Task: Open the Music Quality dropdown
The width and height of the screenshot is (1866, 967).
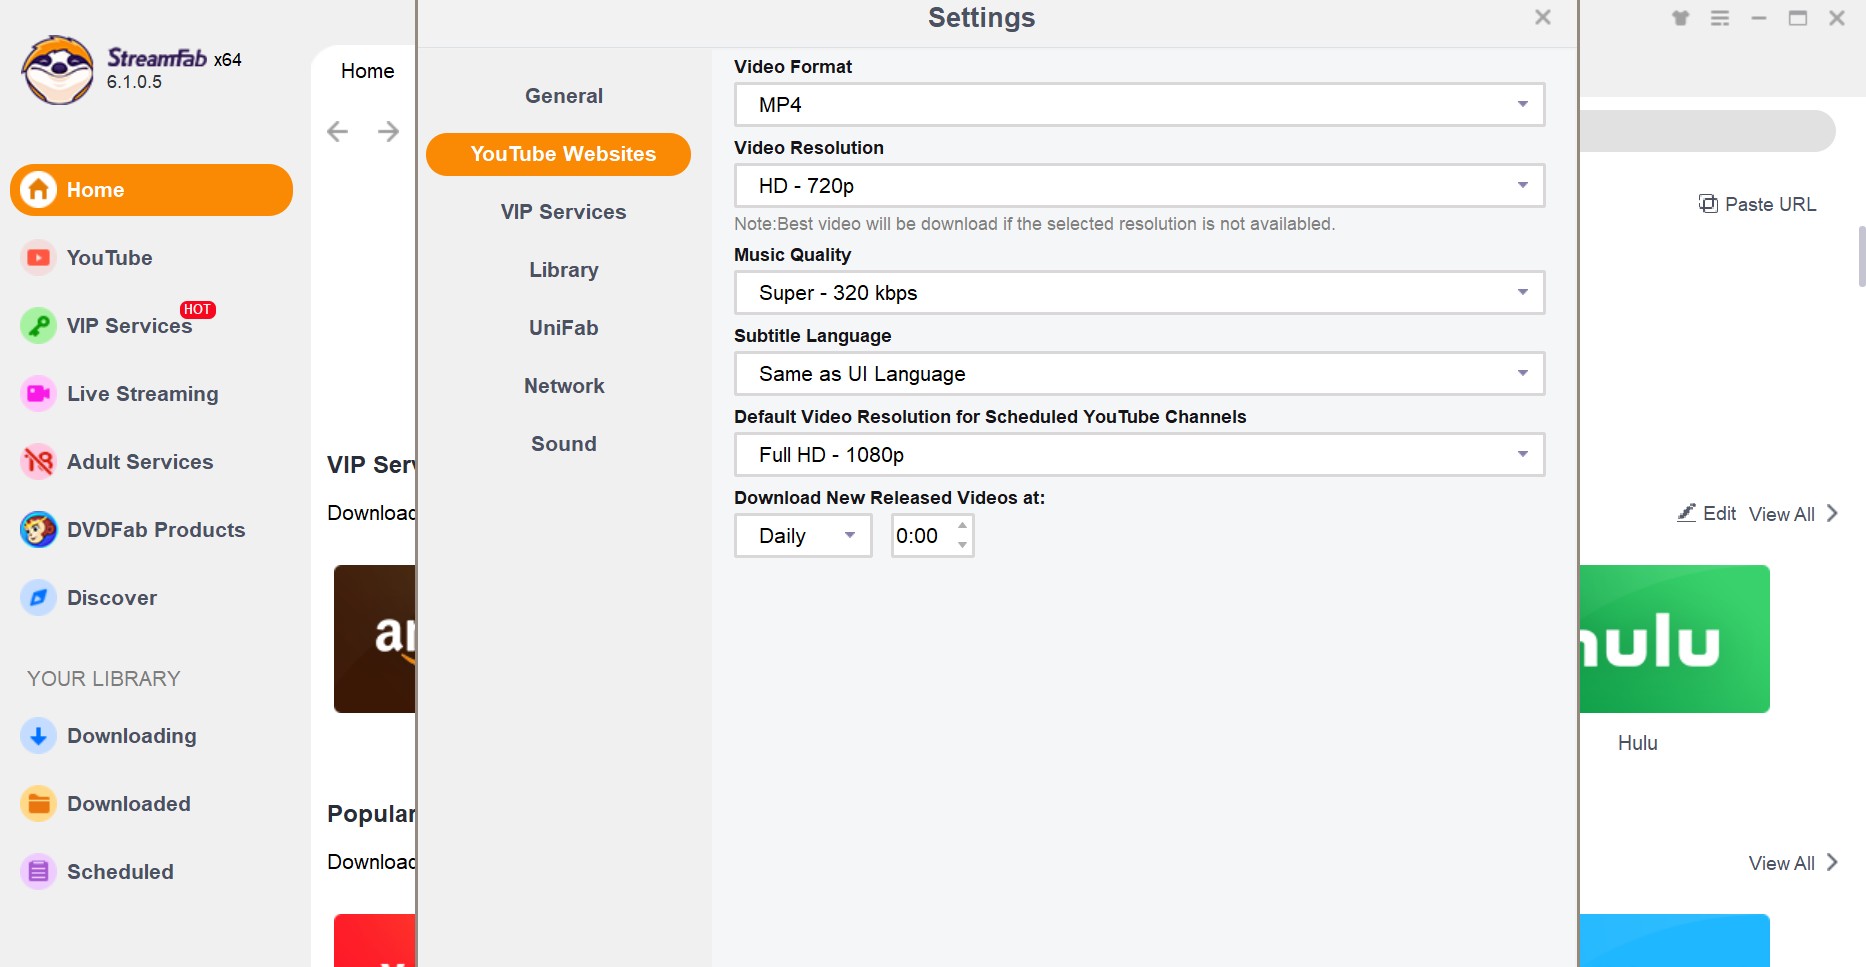Action: pyautogui.click(x=1139, y=293)
